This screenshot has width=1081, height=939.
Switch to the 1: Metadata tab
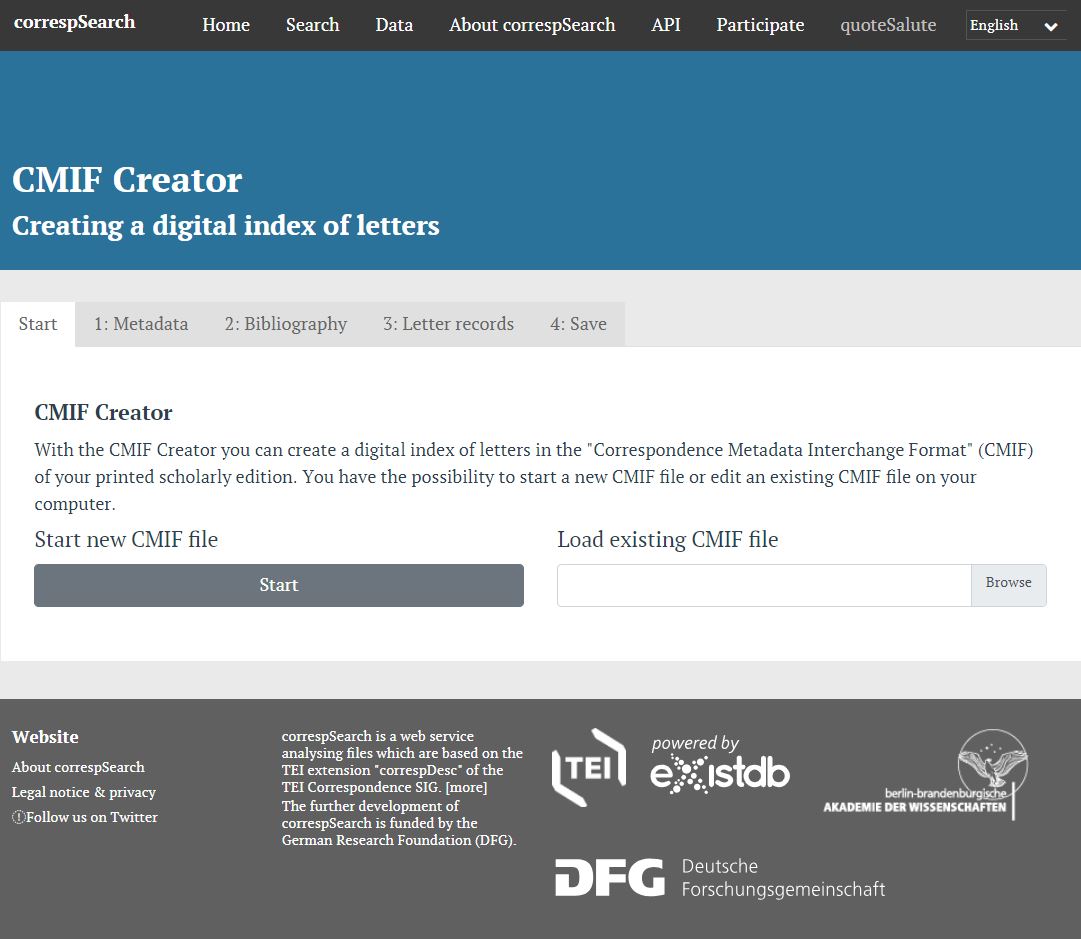[141, 324]
